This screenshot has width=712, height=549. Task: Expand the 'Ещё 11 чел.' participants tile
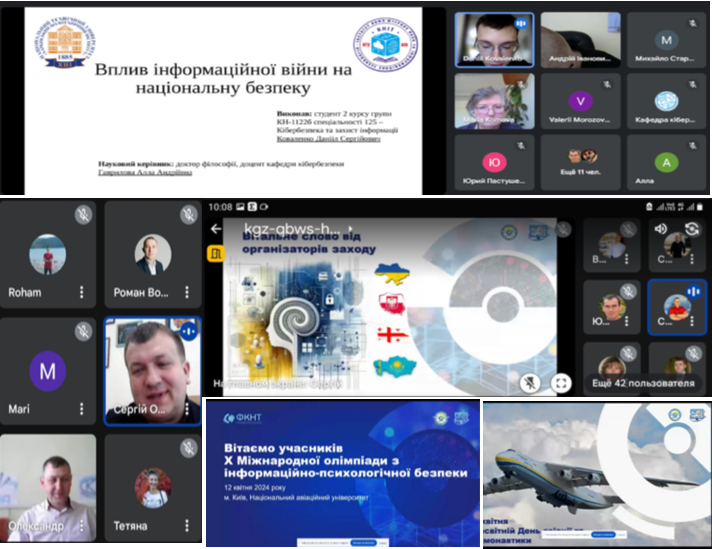coord(580,163)
